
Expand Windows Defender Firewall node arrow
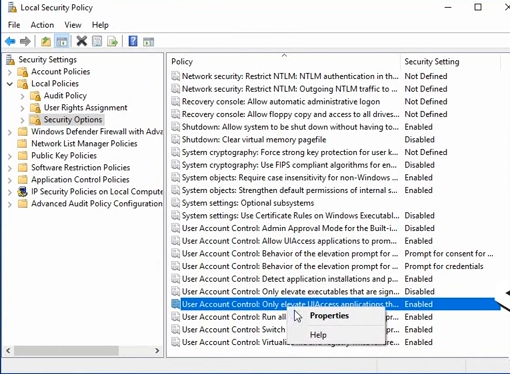[x=10, y=132]
